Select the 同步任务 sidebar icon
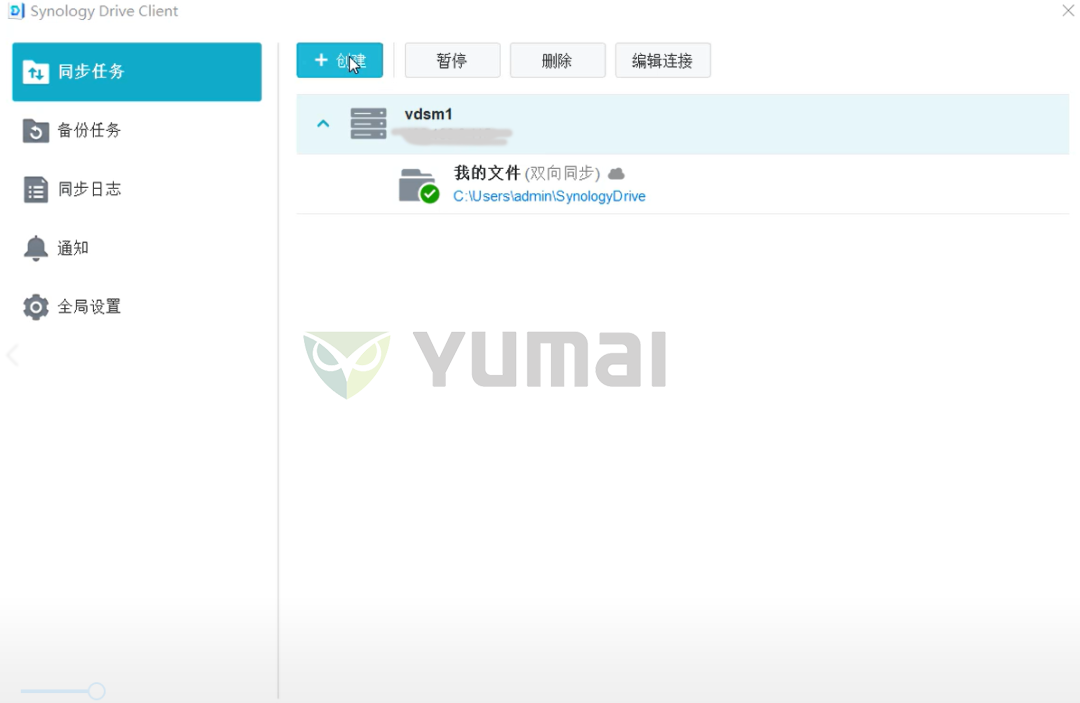1080x703 pixels. pyautogui.click(x=36, y=71)
